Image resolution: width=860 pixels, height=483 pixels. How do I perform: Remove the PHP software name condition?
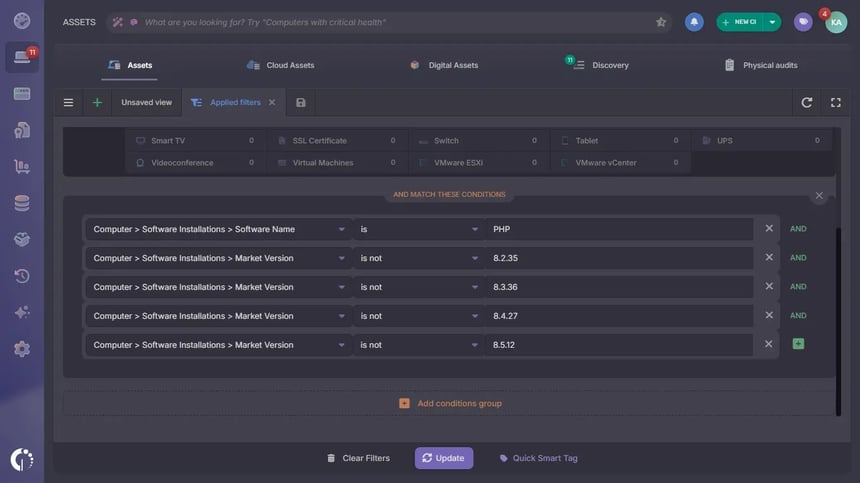click(x=769, y=228)
